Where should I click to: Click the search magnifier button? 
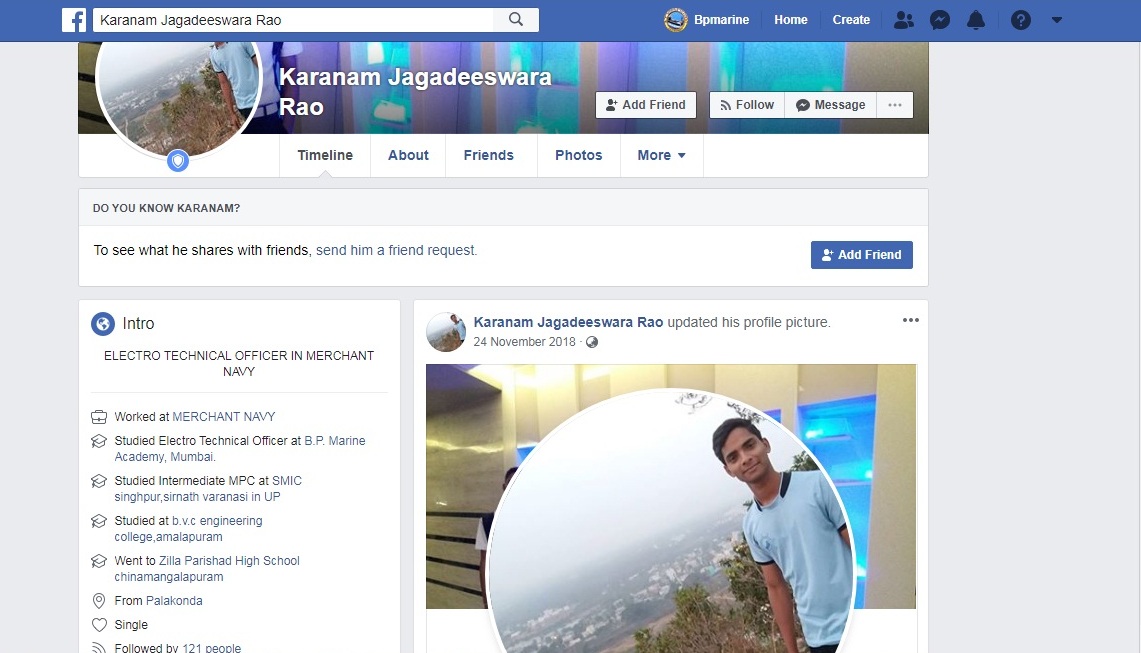tap(516, 20)
